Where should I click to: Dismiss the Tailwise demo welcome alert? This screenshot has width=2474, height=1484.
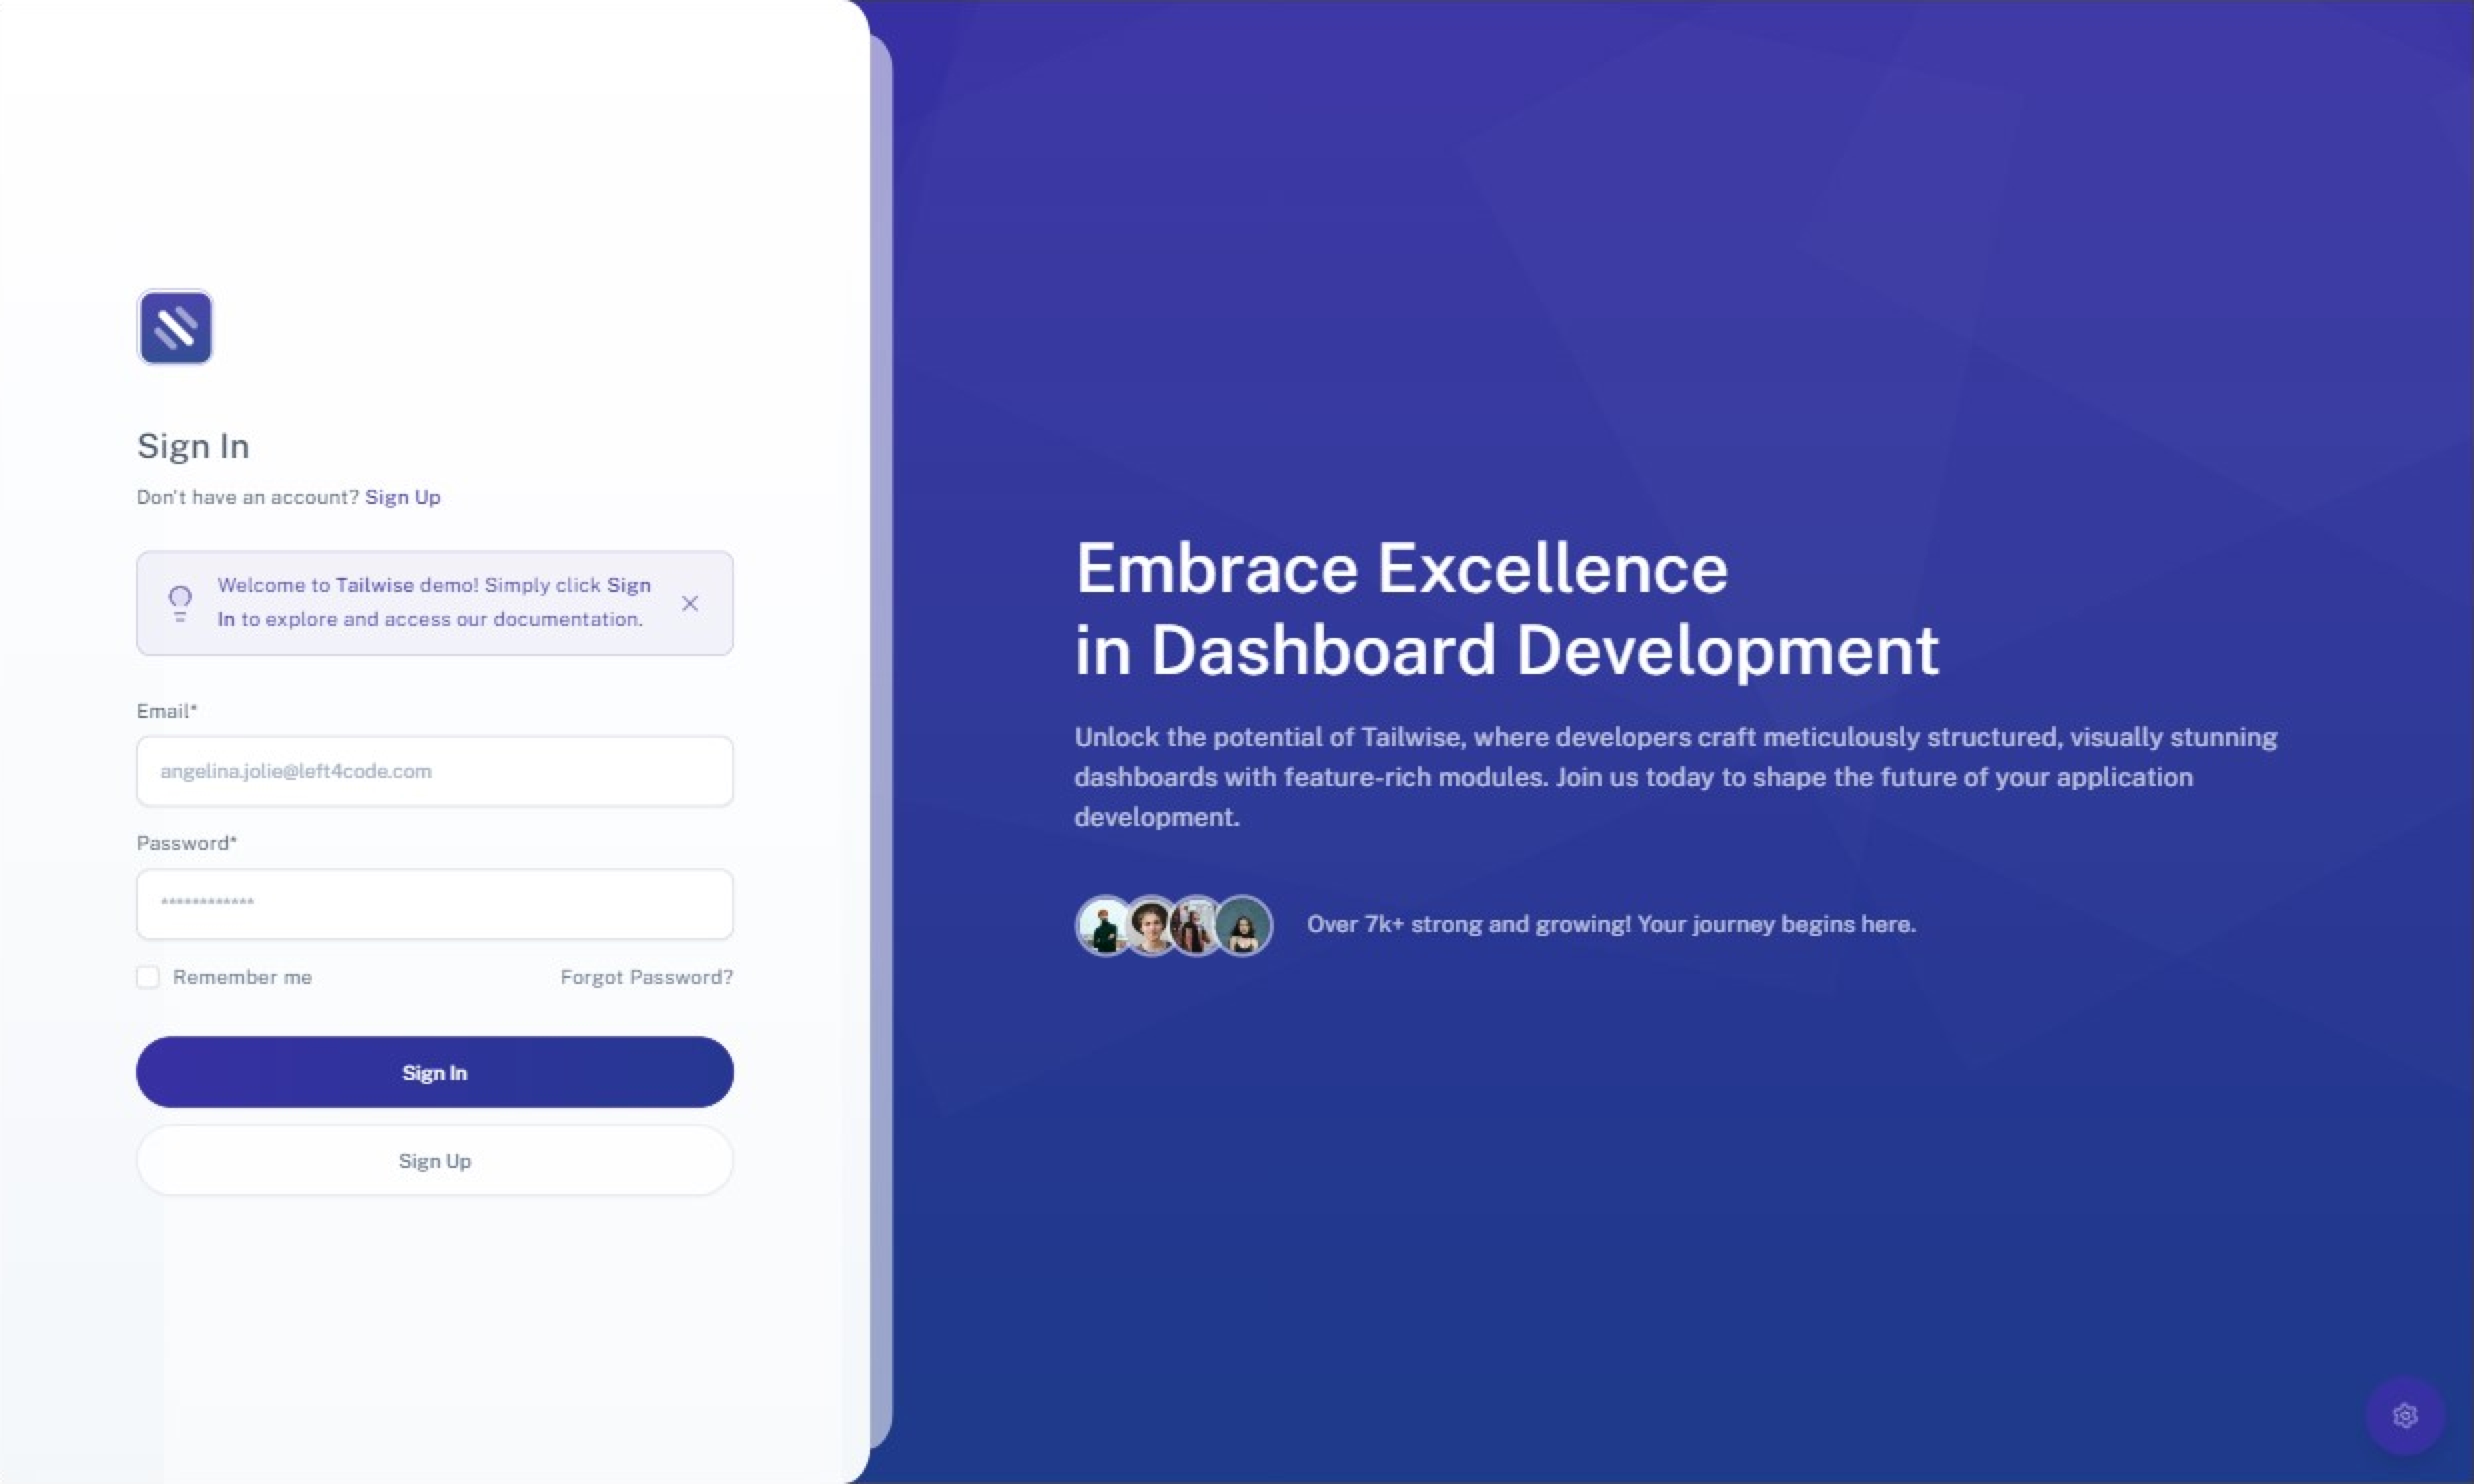(690, 603)
